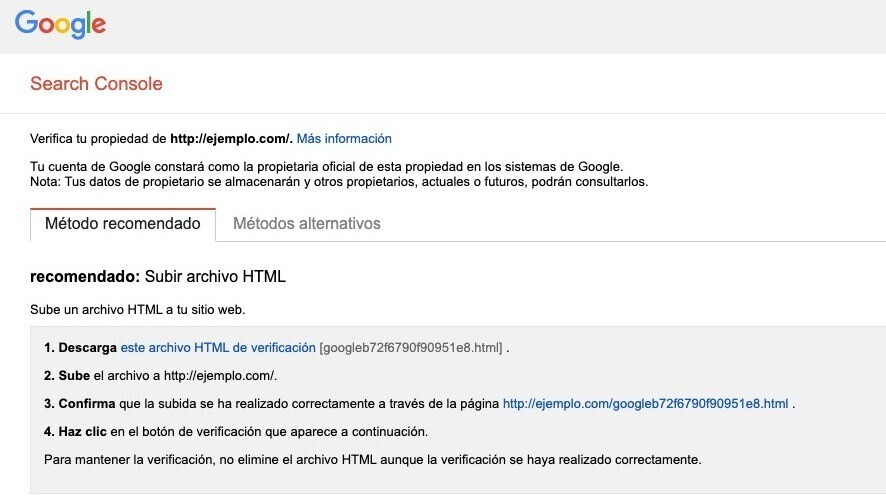Click the text 'Sube un archivo HTML a tu sitio web.'
This screenshot has height=503, width=886.
click(137, 310)
